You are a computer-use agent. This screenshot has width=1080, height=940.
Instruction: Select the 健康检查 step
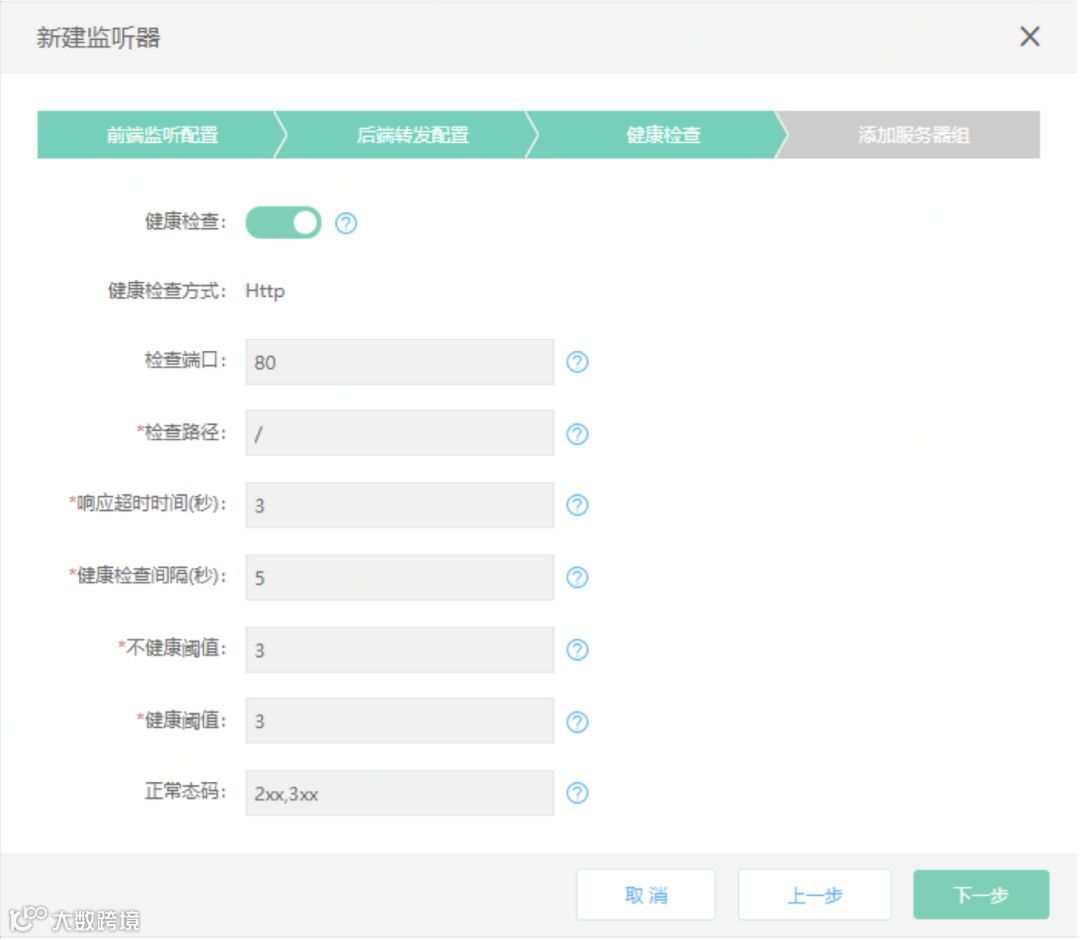pyautogui.click(x=663, y=135)
